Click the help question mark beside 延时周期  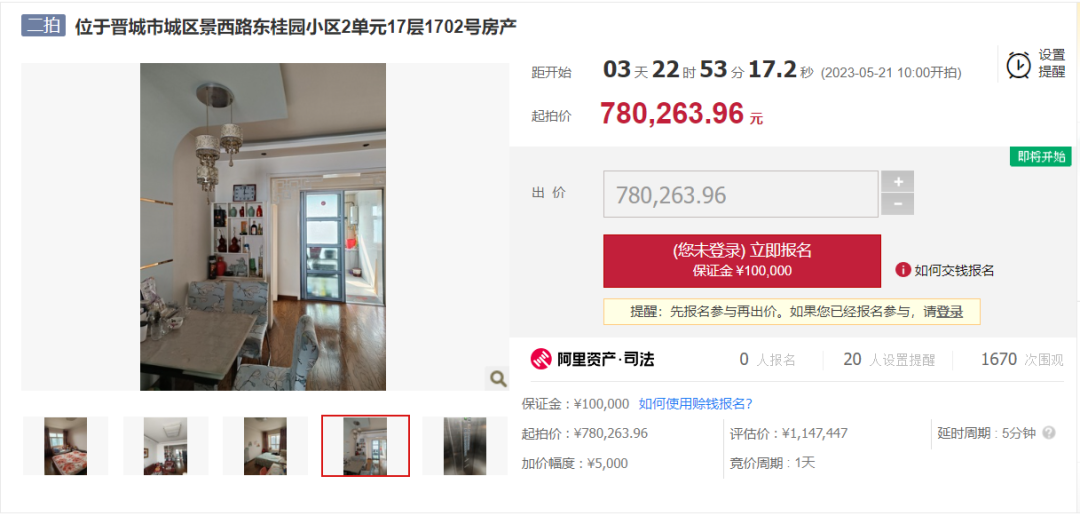click(x=1049, y=433)
